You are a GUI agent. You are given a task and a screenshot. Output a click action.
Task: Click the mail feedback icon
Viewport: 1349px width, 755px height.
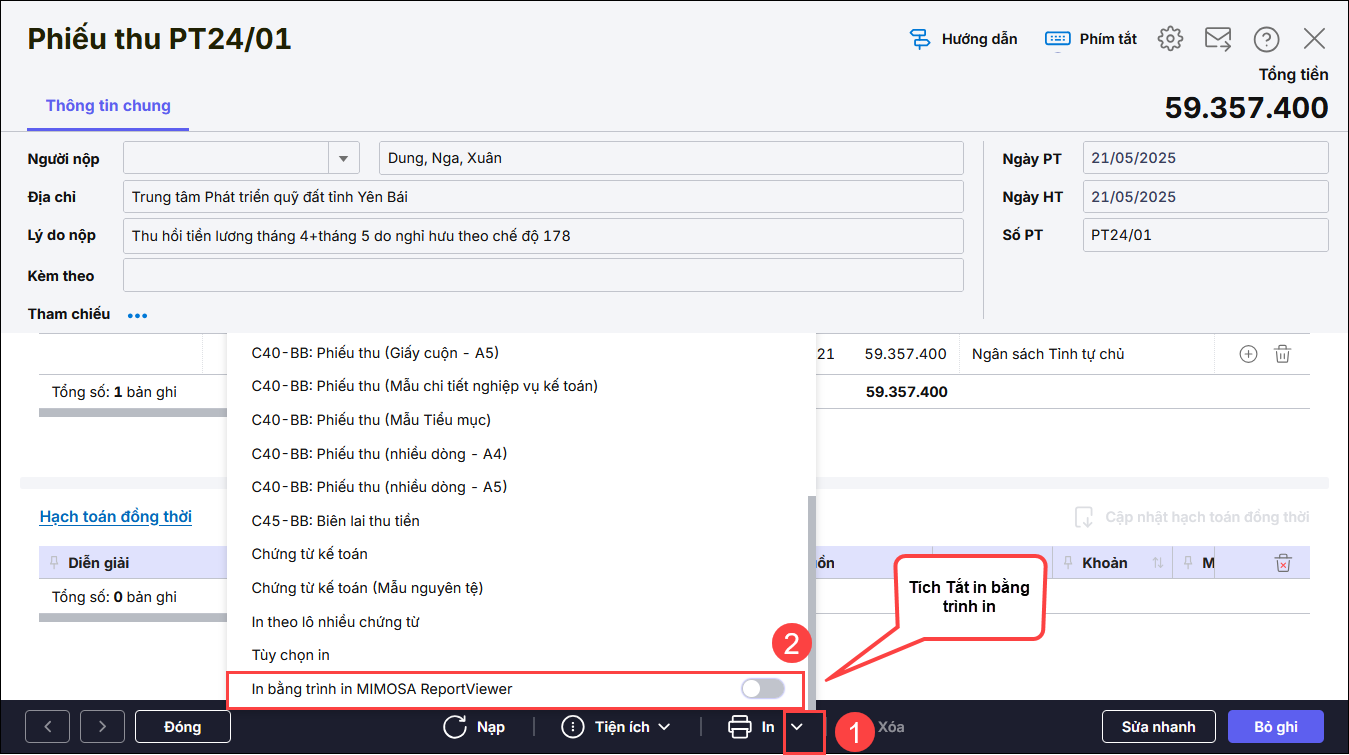(1217, 39)
